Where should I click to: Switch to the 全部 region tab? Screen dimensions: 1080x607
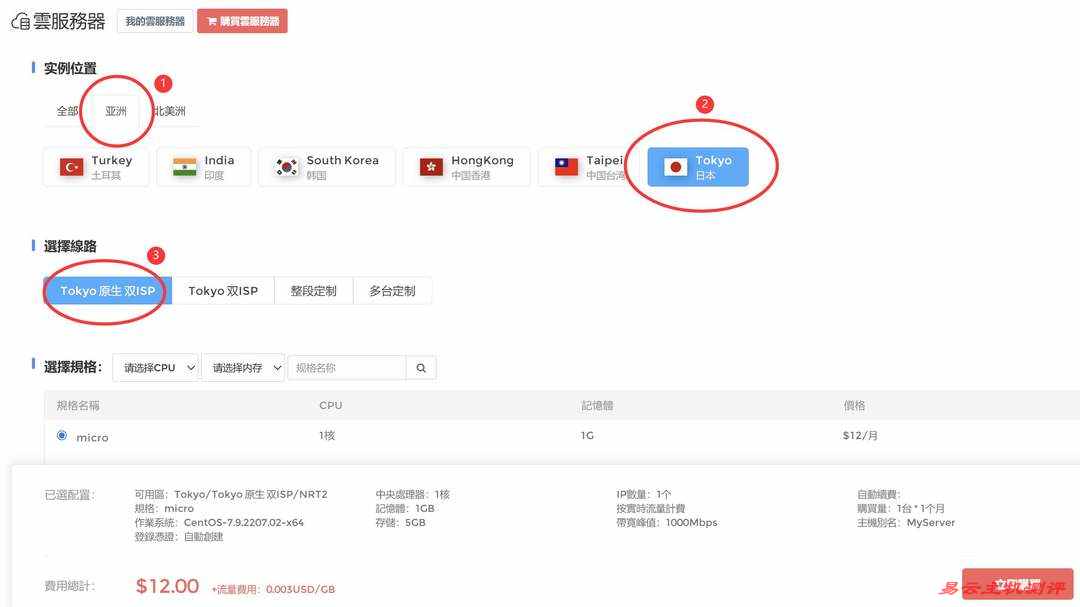click(x=67, y=111)
